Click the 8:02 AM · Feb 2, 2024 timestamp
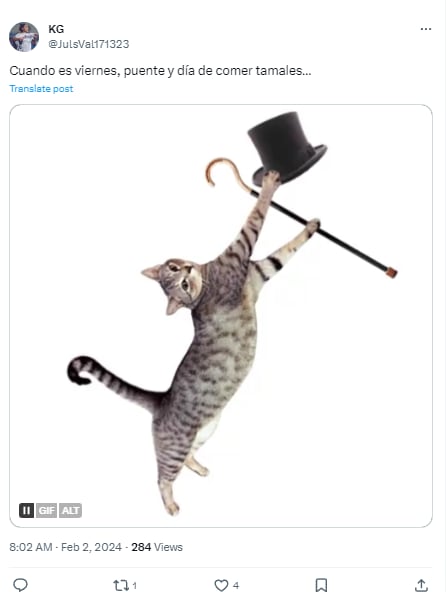This screenshot has height=592, width=446. point(65,547)
